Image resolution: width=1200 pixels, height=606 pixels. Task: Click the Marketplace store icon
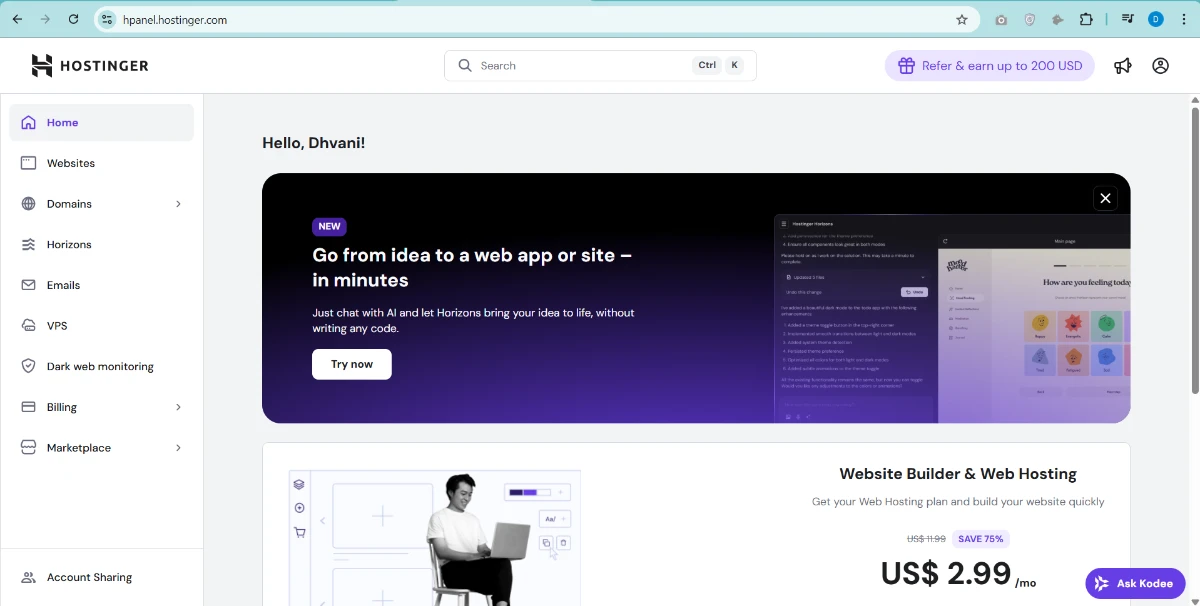pyautogui.click(x=28, y=448)
